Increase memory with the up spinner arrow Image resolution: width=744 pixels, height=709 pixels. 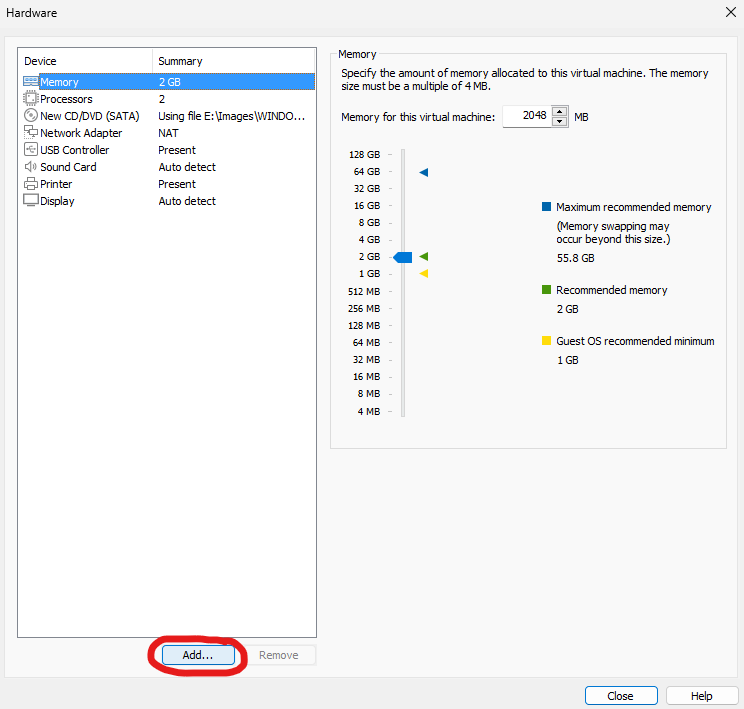pyautogui.click(x=560, y=111)
